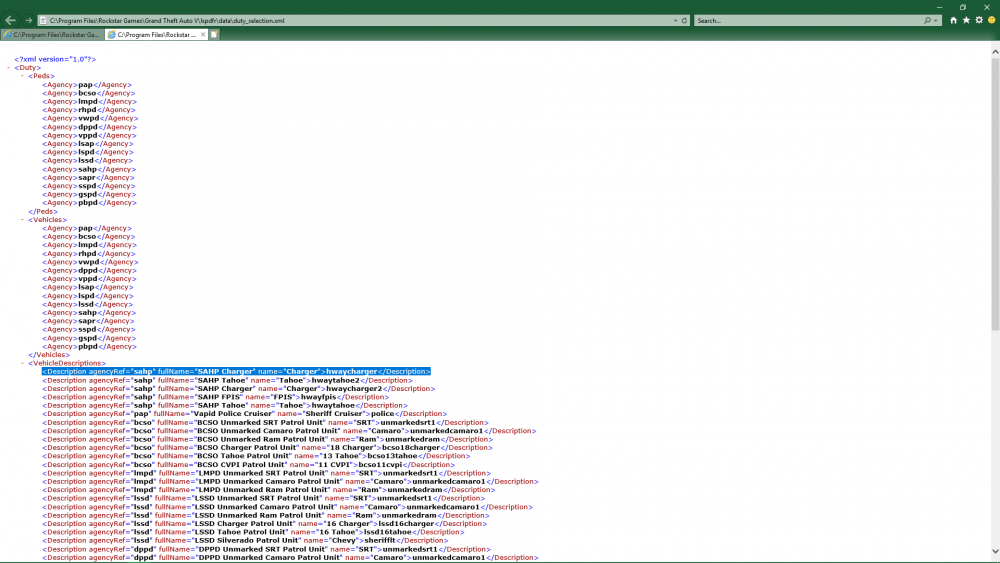Click the hwaycharger2 Description line
This screenshot has height=563, width=1000.
239,388
